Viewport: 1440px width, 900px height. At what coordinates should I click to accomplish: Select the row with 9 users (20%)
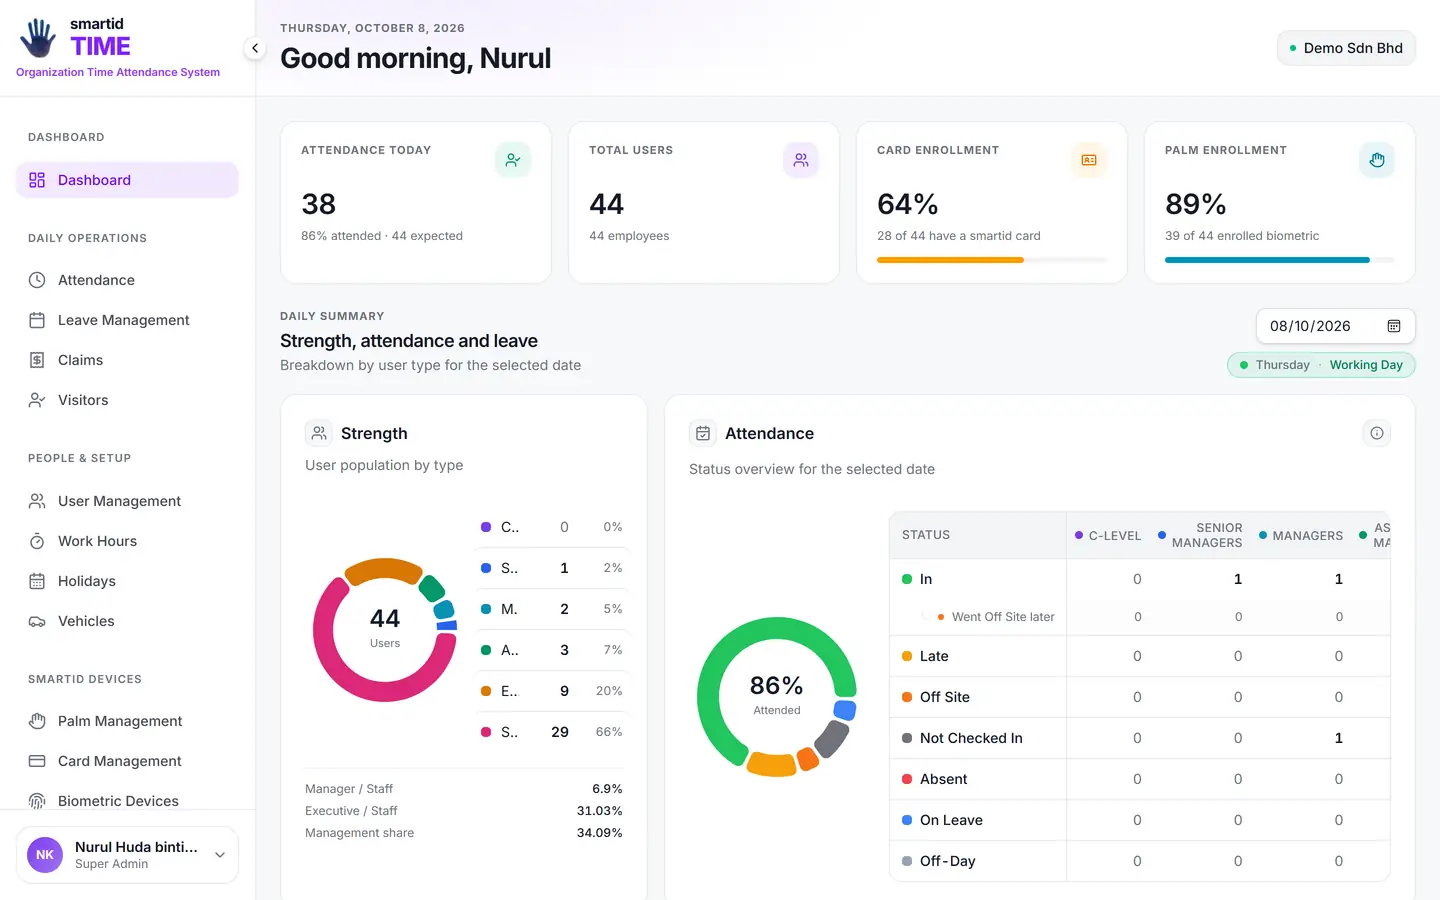551,691
